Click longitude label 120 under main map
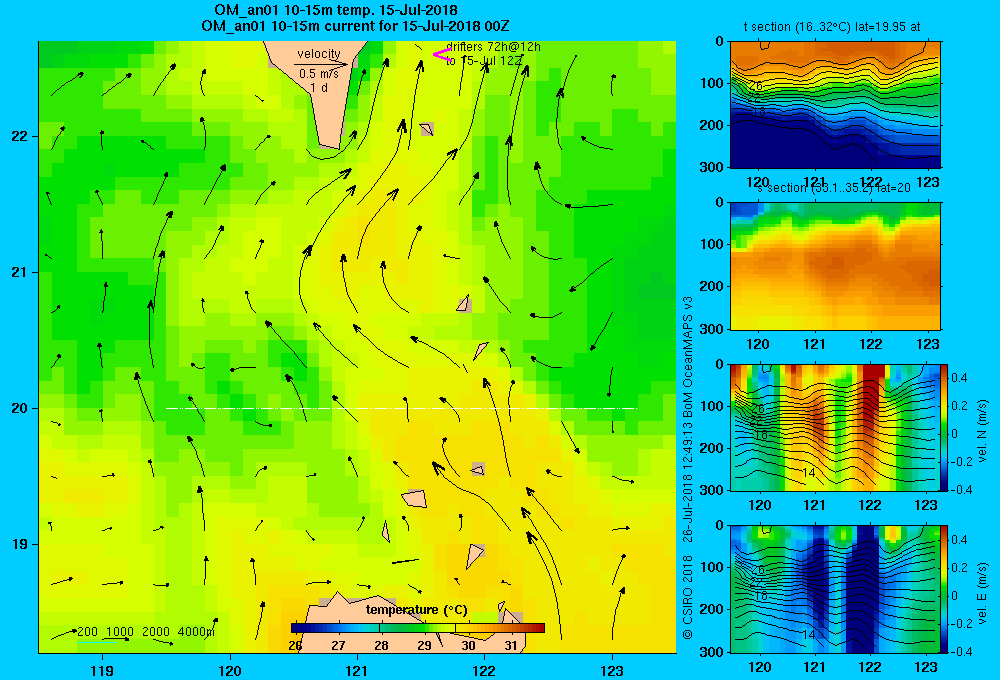Image resolution: width=1000 pixels, height=680 pixels. pyautogui.click(x=230, y=670)
